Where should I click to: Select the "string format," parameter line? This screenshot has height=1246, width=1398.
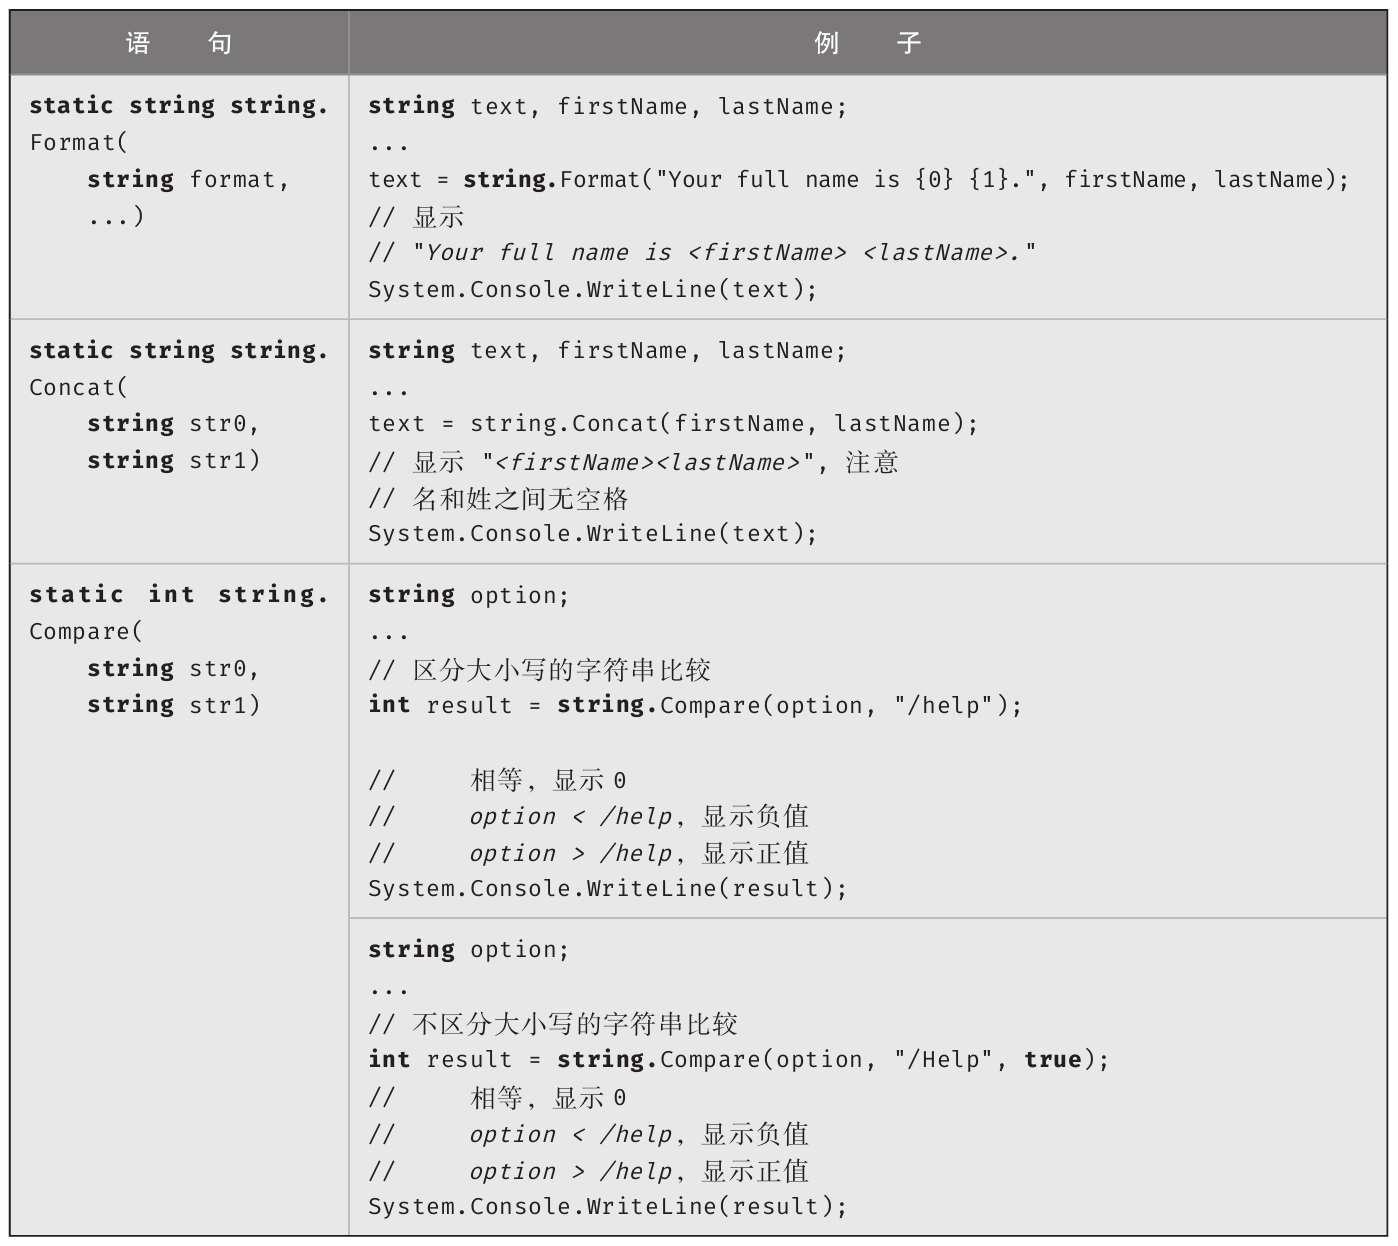pyautogui.click(x=188, y=180)
